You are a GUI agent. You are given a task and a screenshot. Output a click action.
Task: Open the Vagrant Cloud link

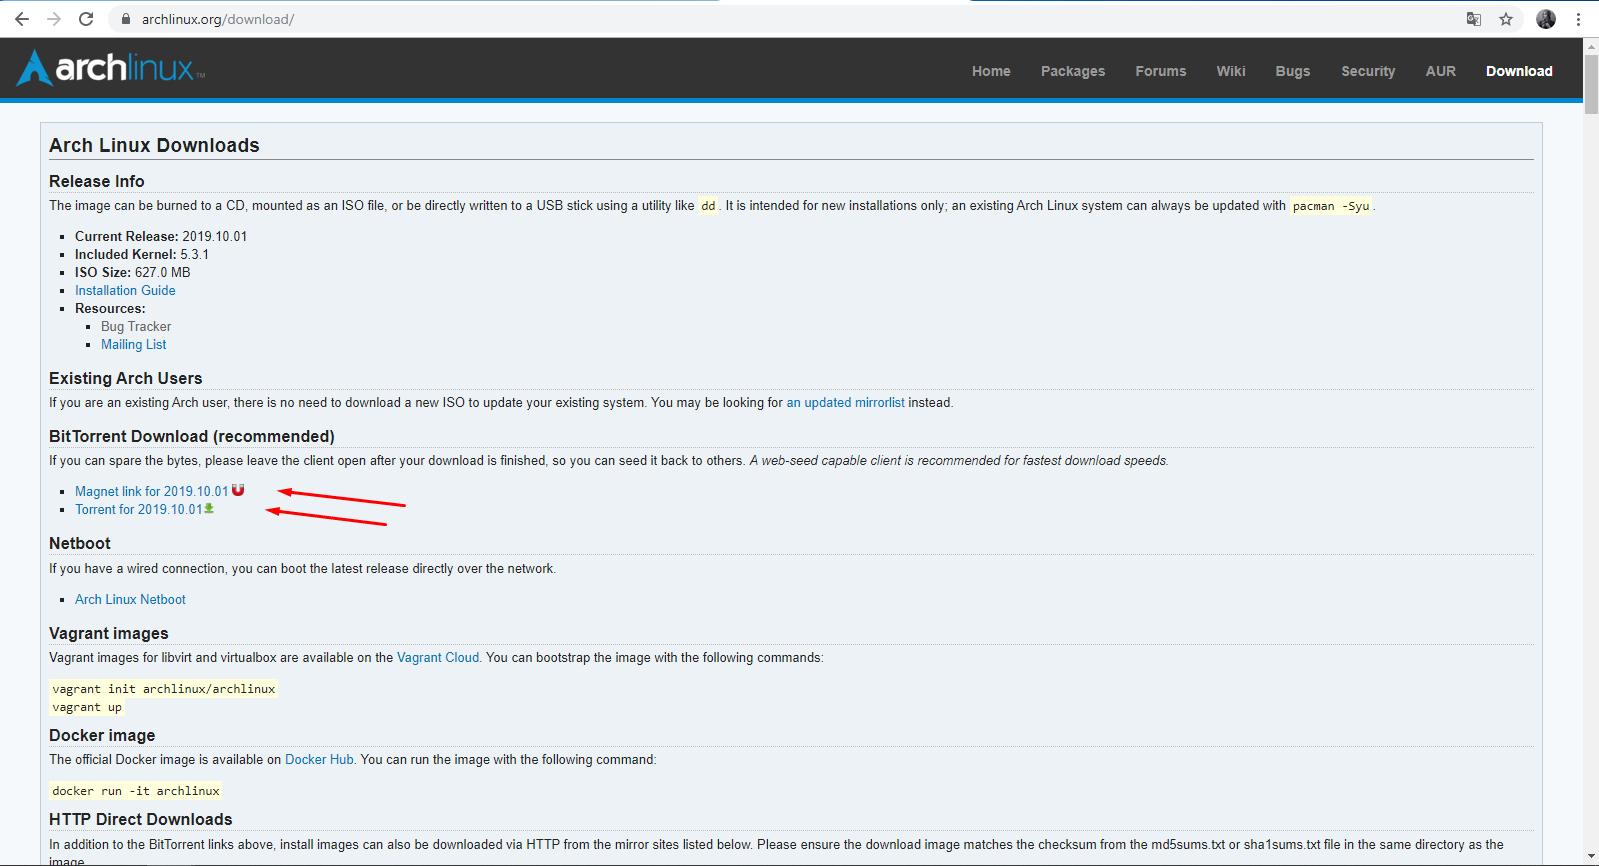(x=438, y=657)
